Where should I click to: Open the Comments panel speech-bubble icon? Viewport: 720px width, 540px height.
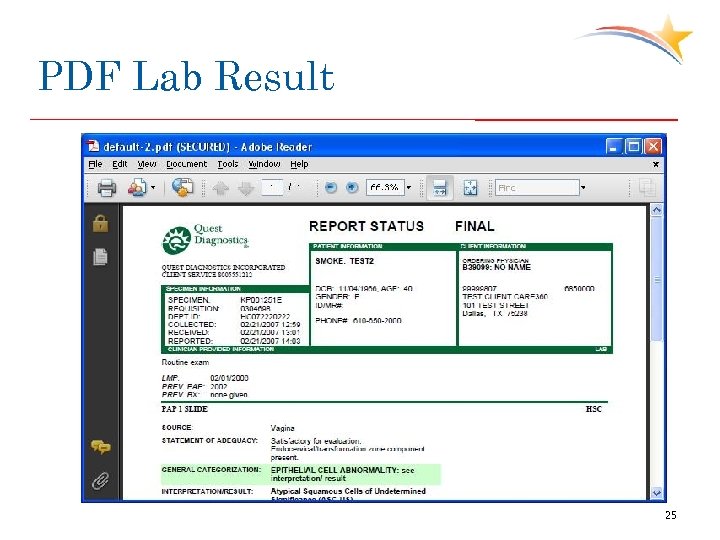click(101, 446)
